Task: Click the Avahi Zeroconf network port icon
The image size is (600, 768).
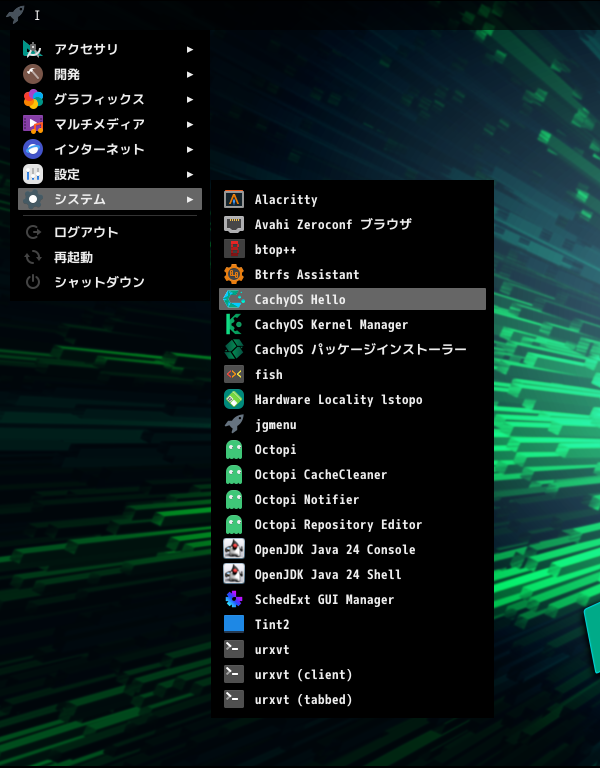Action: 234,224
